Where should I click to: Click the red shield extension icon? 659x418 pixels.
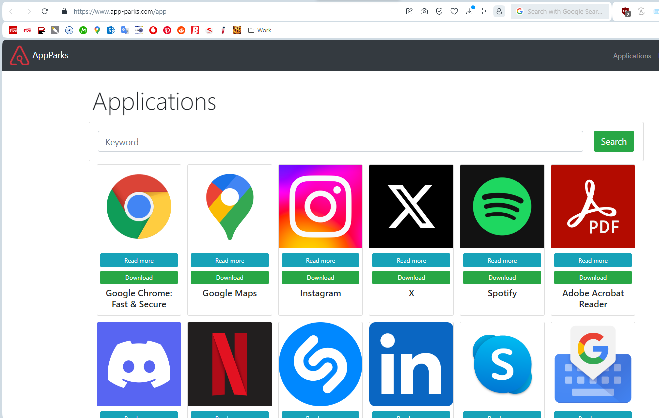pos(626,12)
